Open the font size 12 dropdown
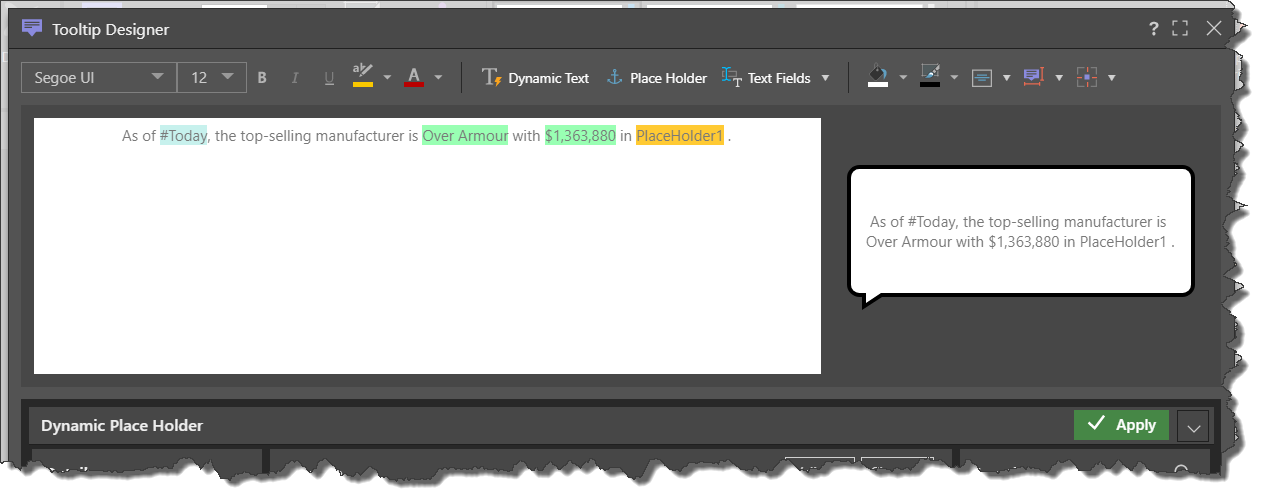This screenshot has height=501, width=1268. 211,78
